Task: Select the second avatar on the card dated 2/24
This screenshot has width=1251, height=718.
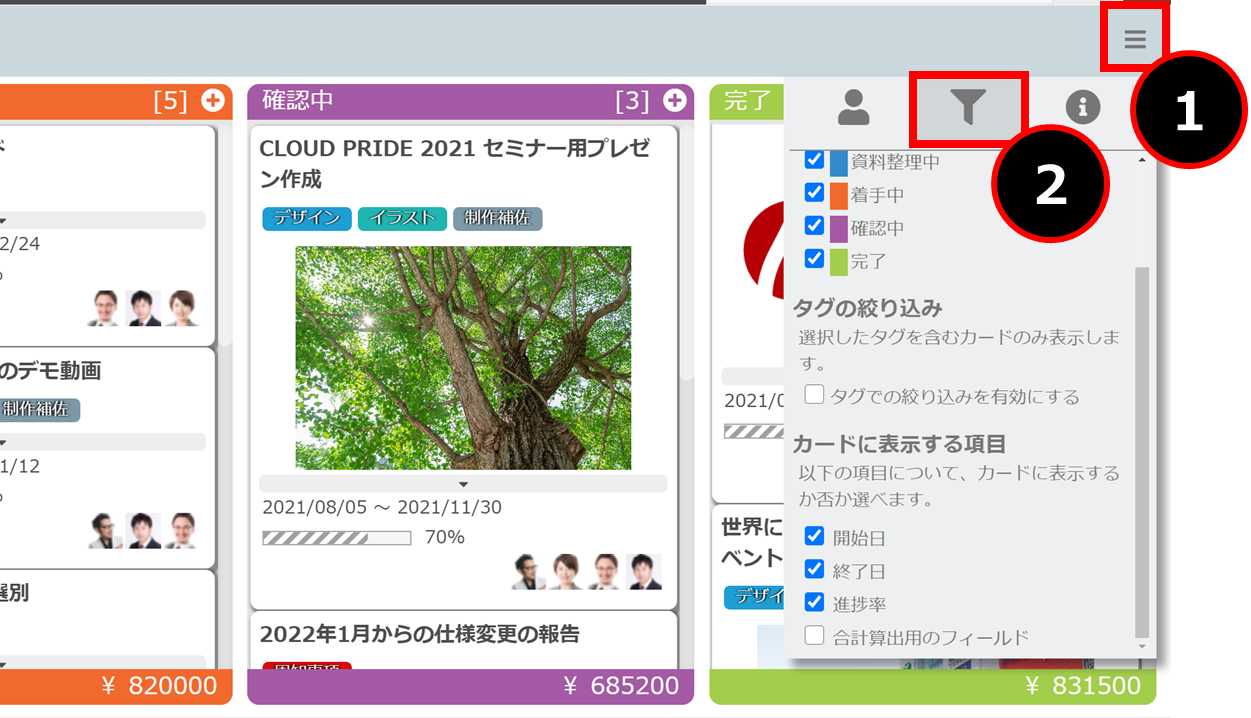Action: pyautogui.click(x=143, y=308)
